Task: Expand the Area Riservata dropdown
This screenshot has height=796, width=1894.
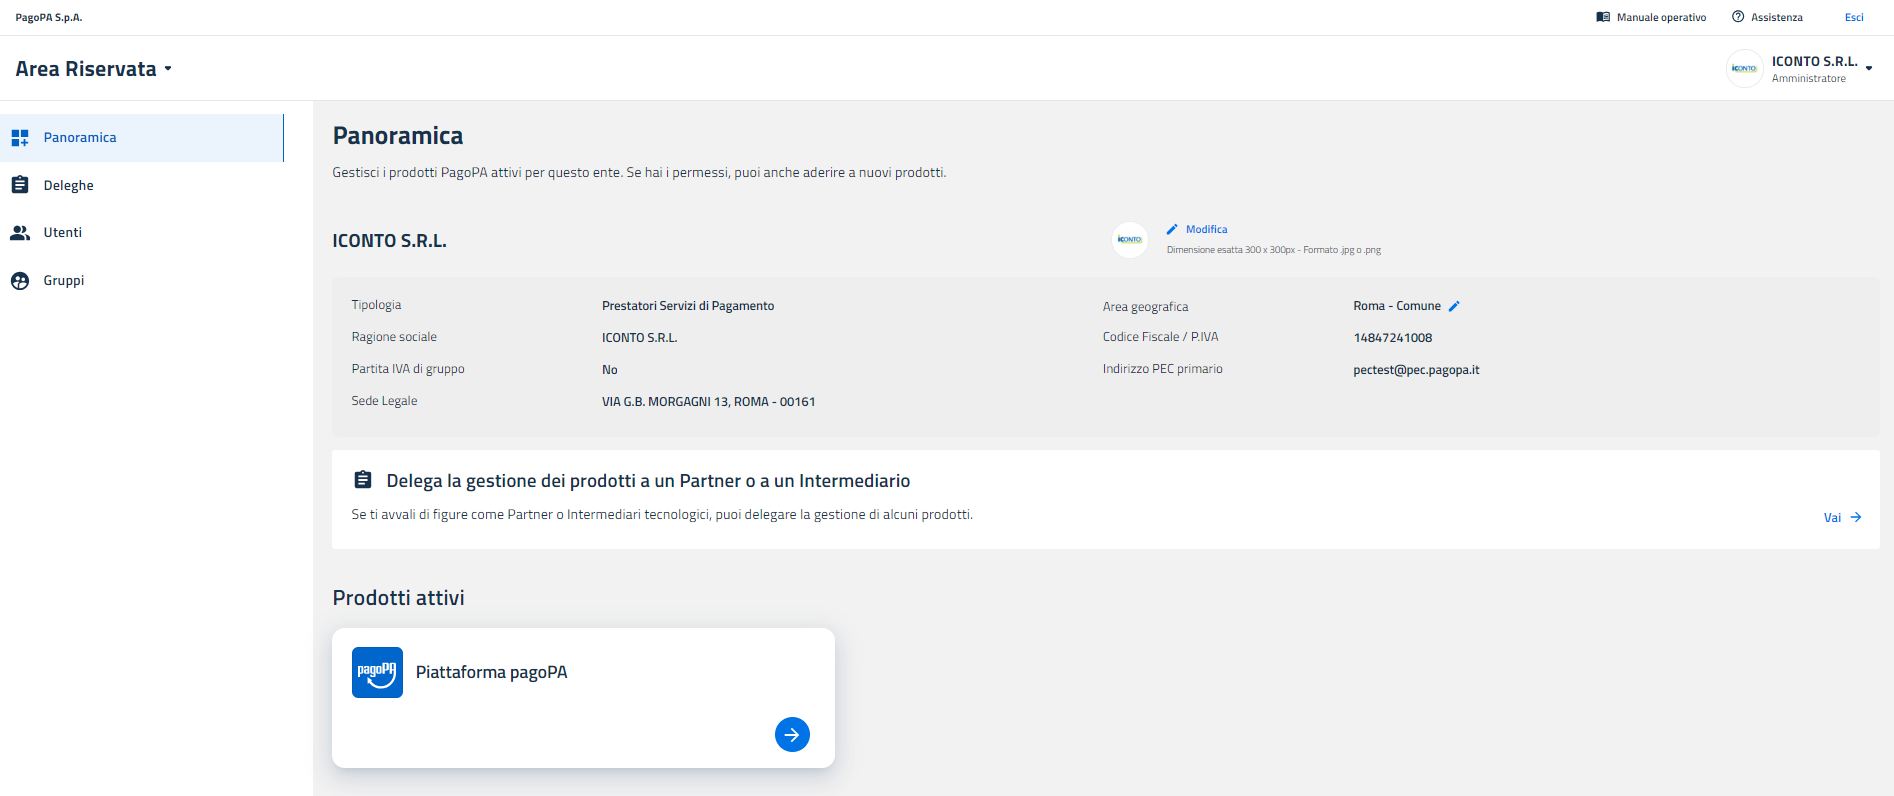Action: [x=168, y=69]
